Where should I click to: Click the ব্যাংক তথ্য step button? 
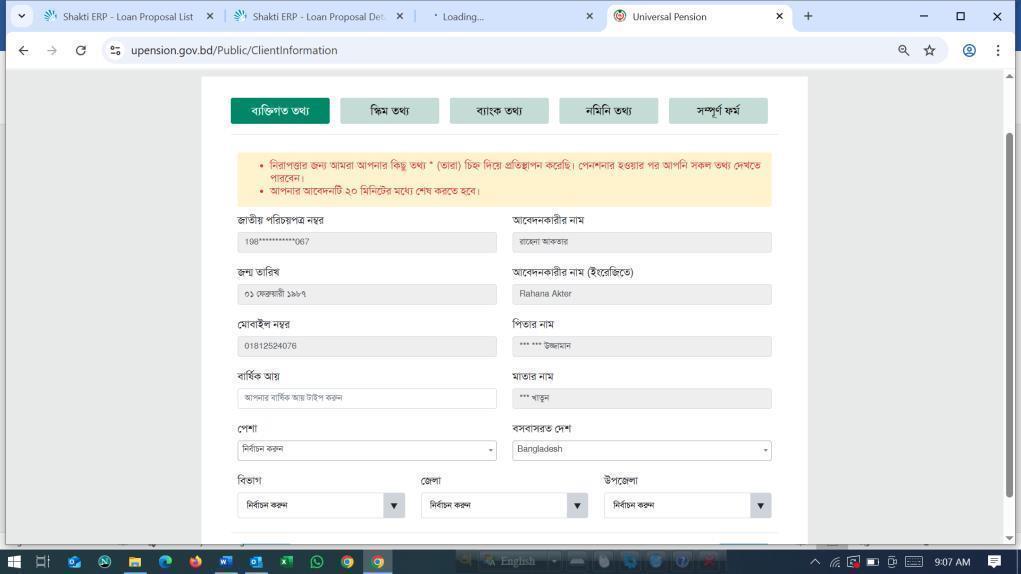(498, 111)
